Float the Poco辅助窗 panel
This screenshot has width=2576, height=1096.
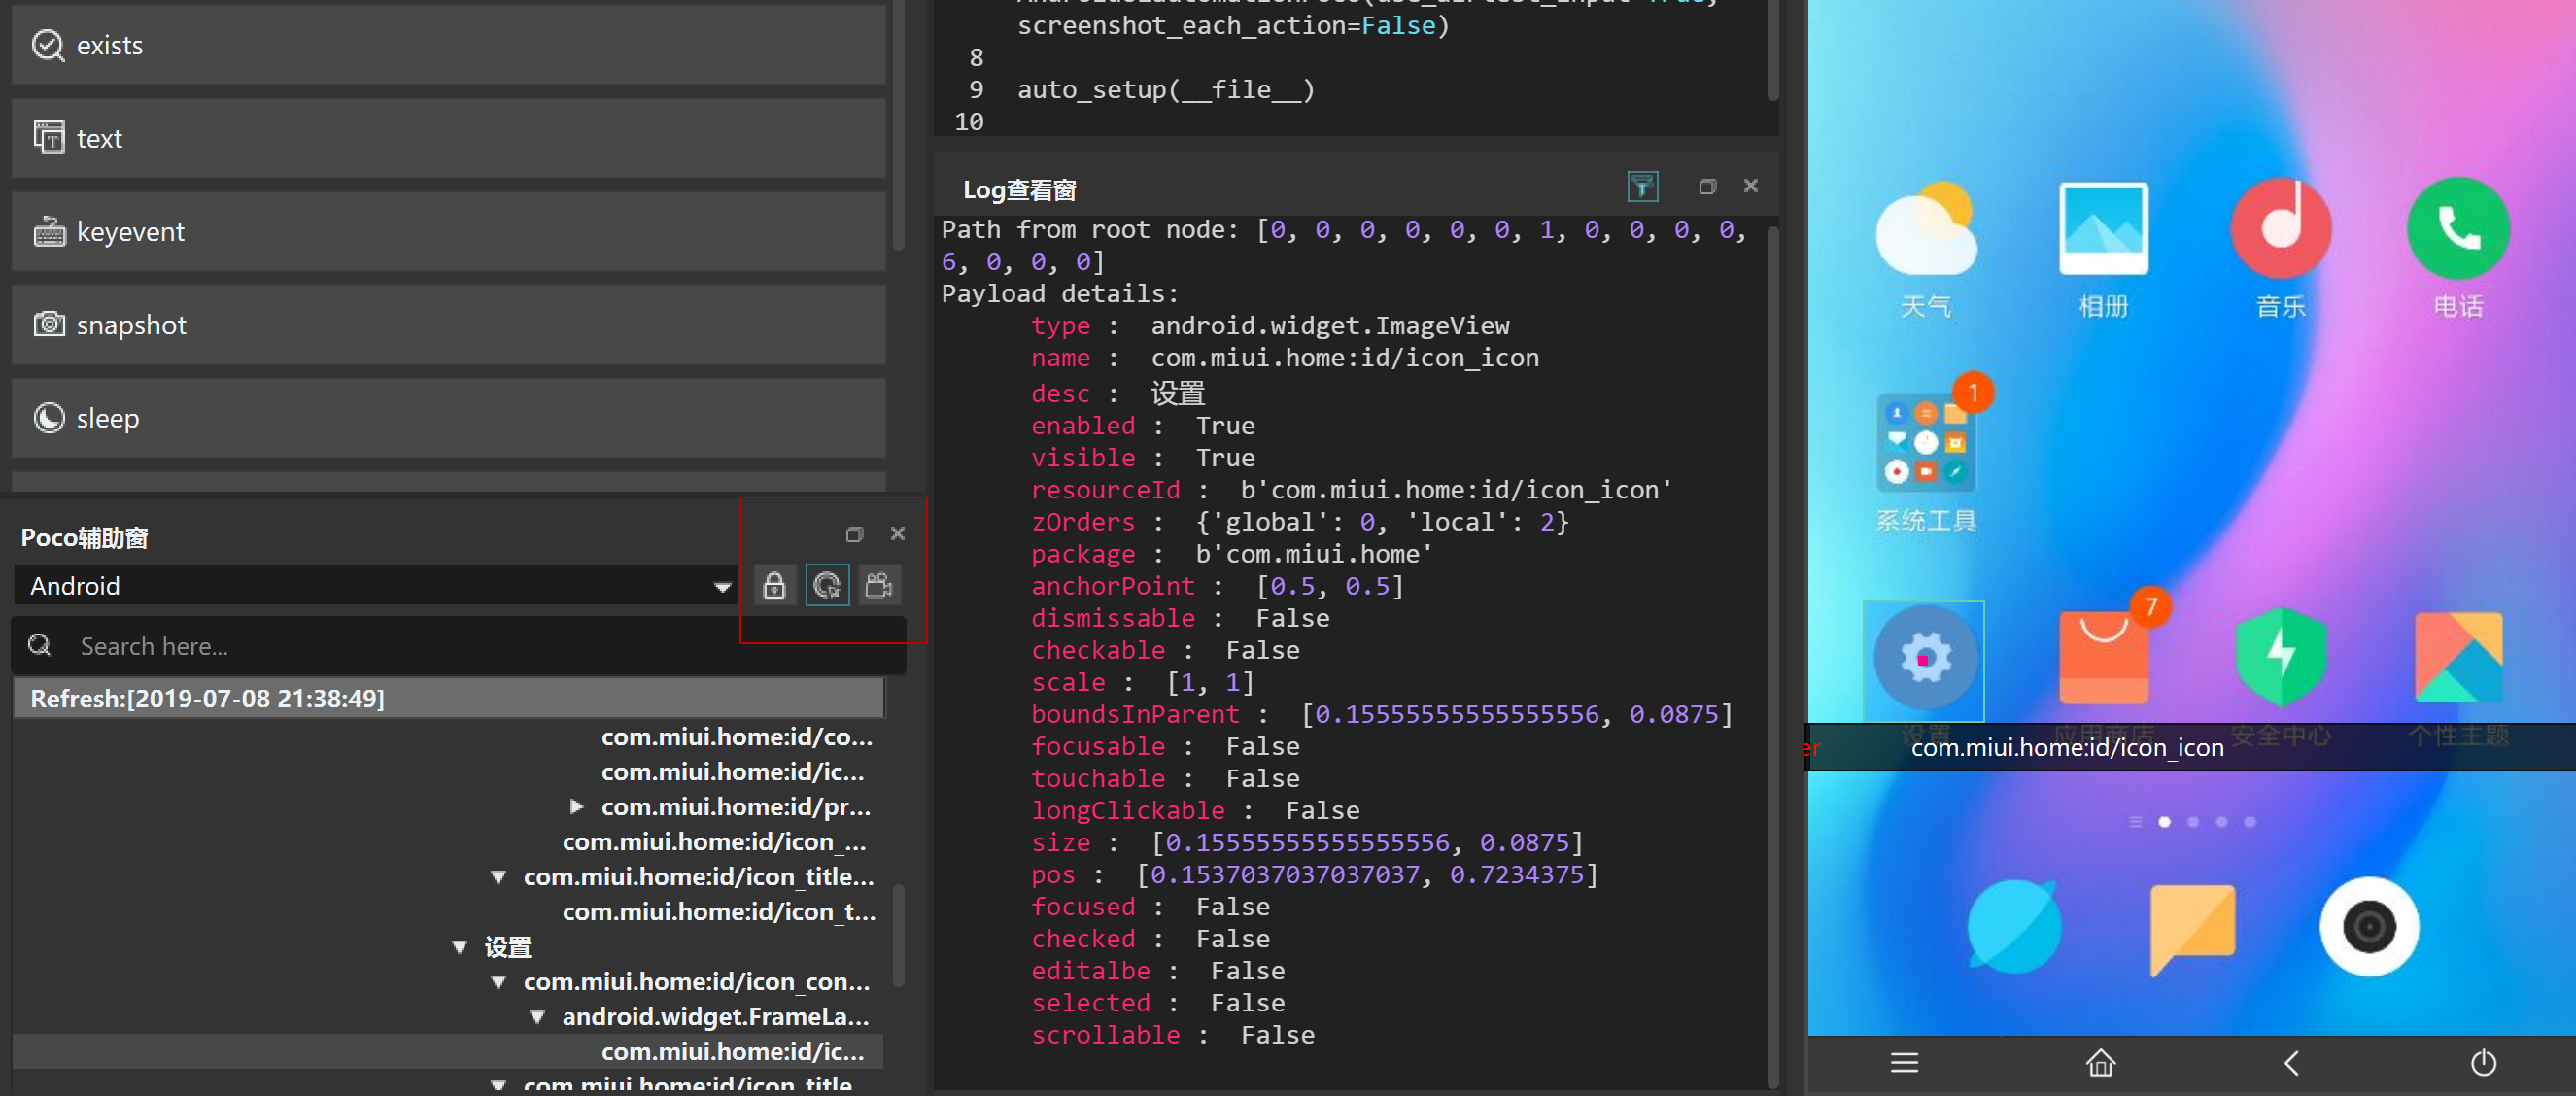pos(854,534)
